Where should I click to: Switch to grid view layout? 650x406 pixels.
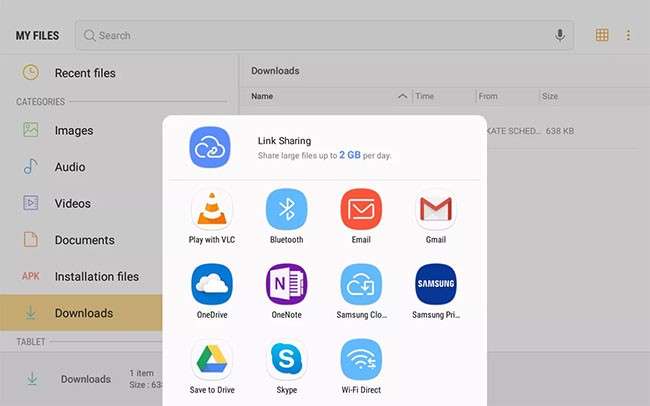(602, 35)
